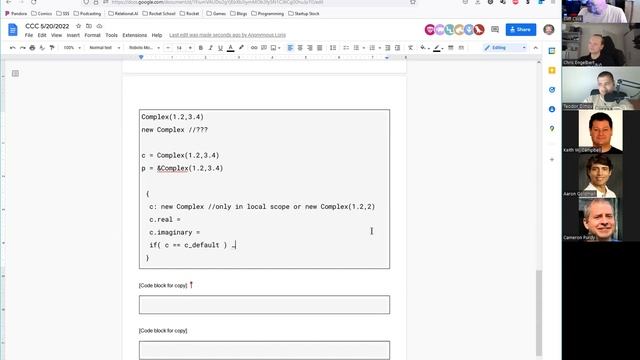
Task: Click the border width icon
Action: tap(451, 48)
